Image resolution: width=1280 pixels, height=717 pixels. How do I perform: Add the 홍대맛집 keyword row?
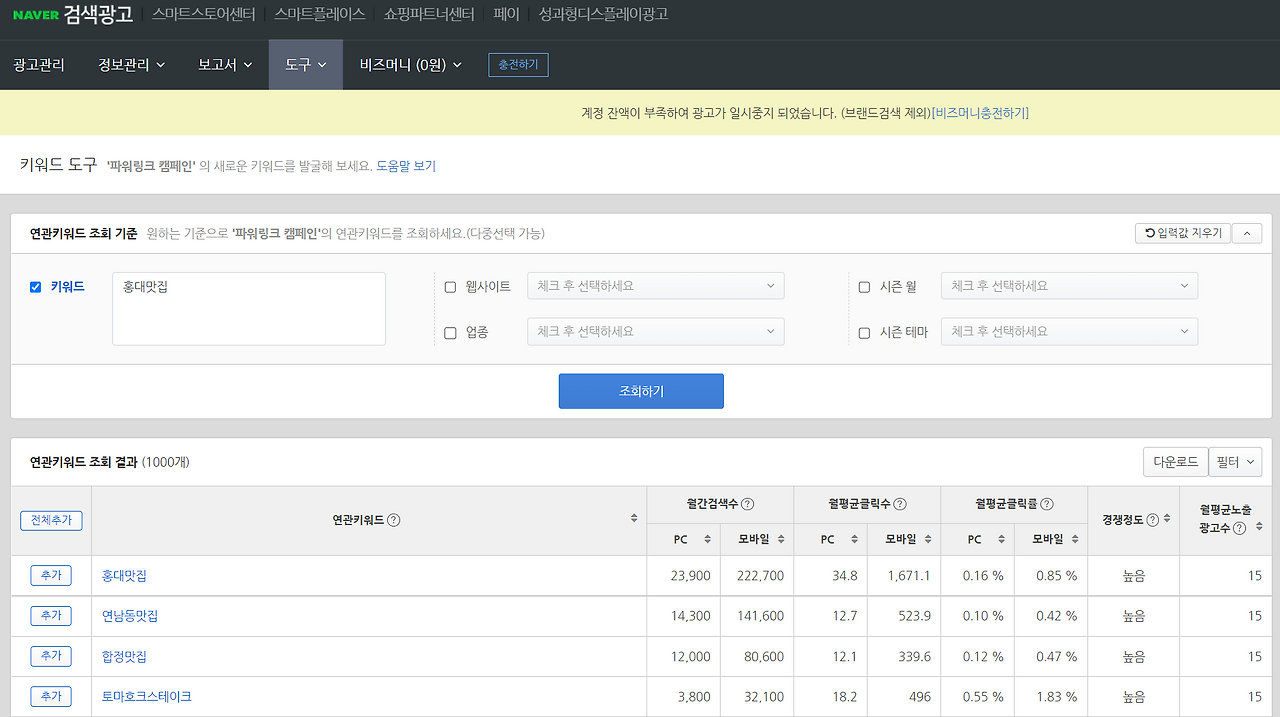click(51, 575)
